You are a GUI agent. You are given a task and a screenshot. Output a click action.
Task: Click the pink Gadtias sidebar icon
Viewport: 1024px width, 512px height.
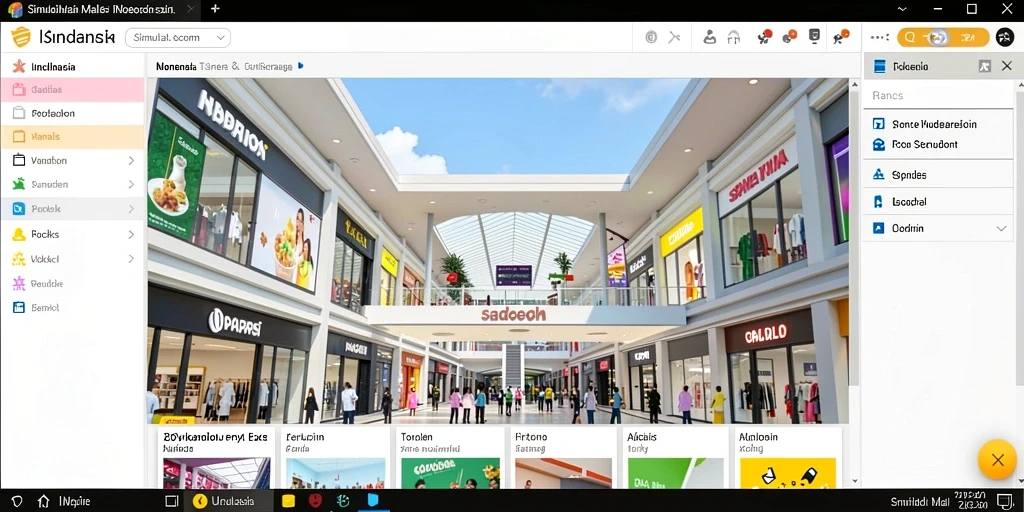click(18, 89)
